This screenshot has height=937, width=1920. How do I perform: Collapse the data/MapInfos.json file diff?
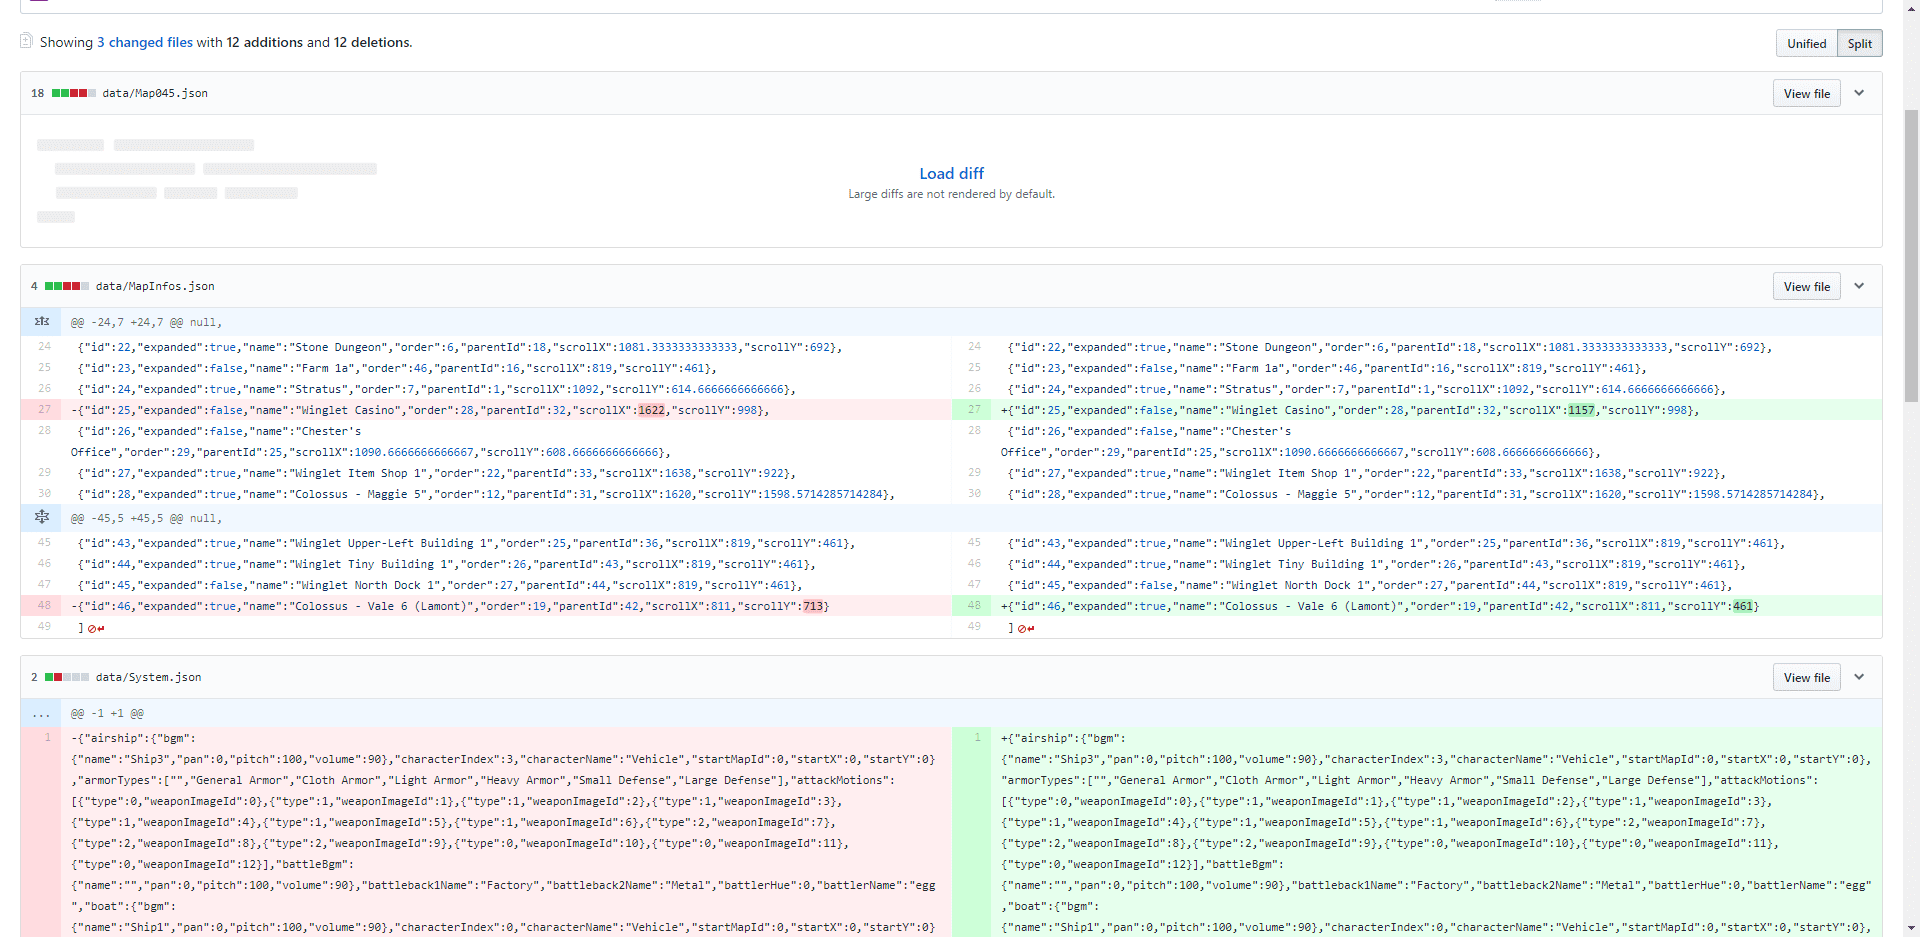coord(1859,286)
